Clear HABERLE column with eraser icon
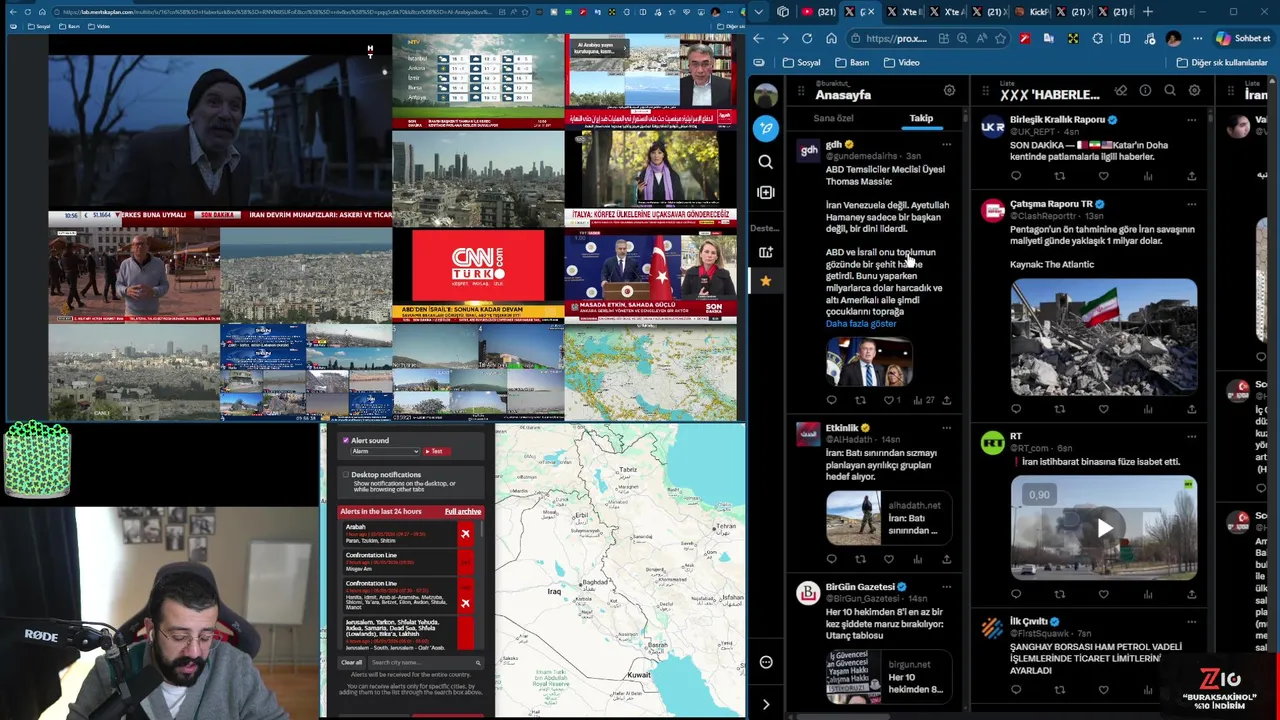Viewport: 1280px width, 720px height. click(1120, 91)
